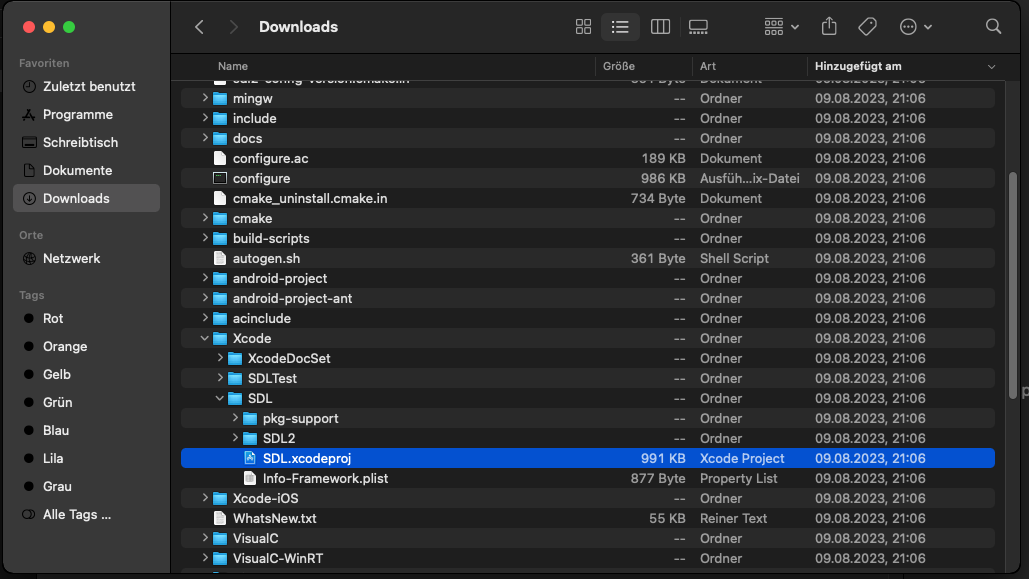This screenshot has width=1029, height=579.
Task: Select the Info-Framework.plist file
Action: pos(325,478)
